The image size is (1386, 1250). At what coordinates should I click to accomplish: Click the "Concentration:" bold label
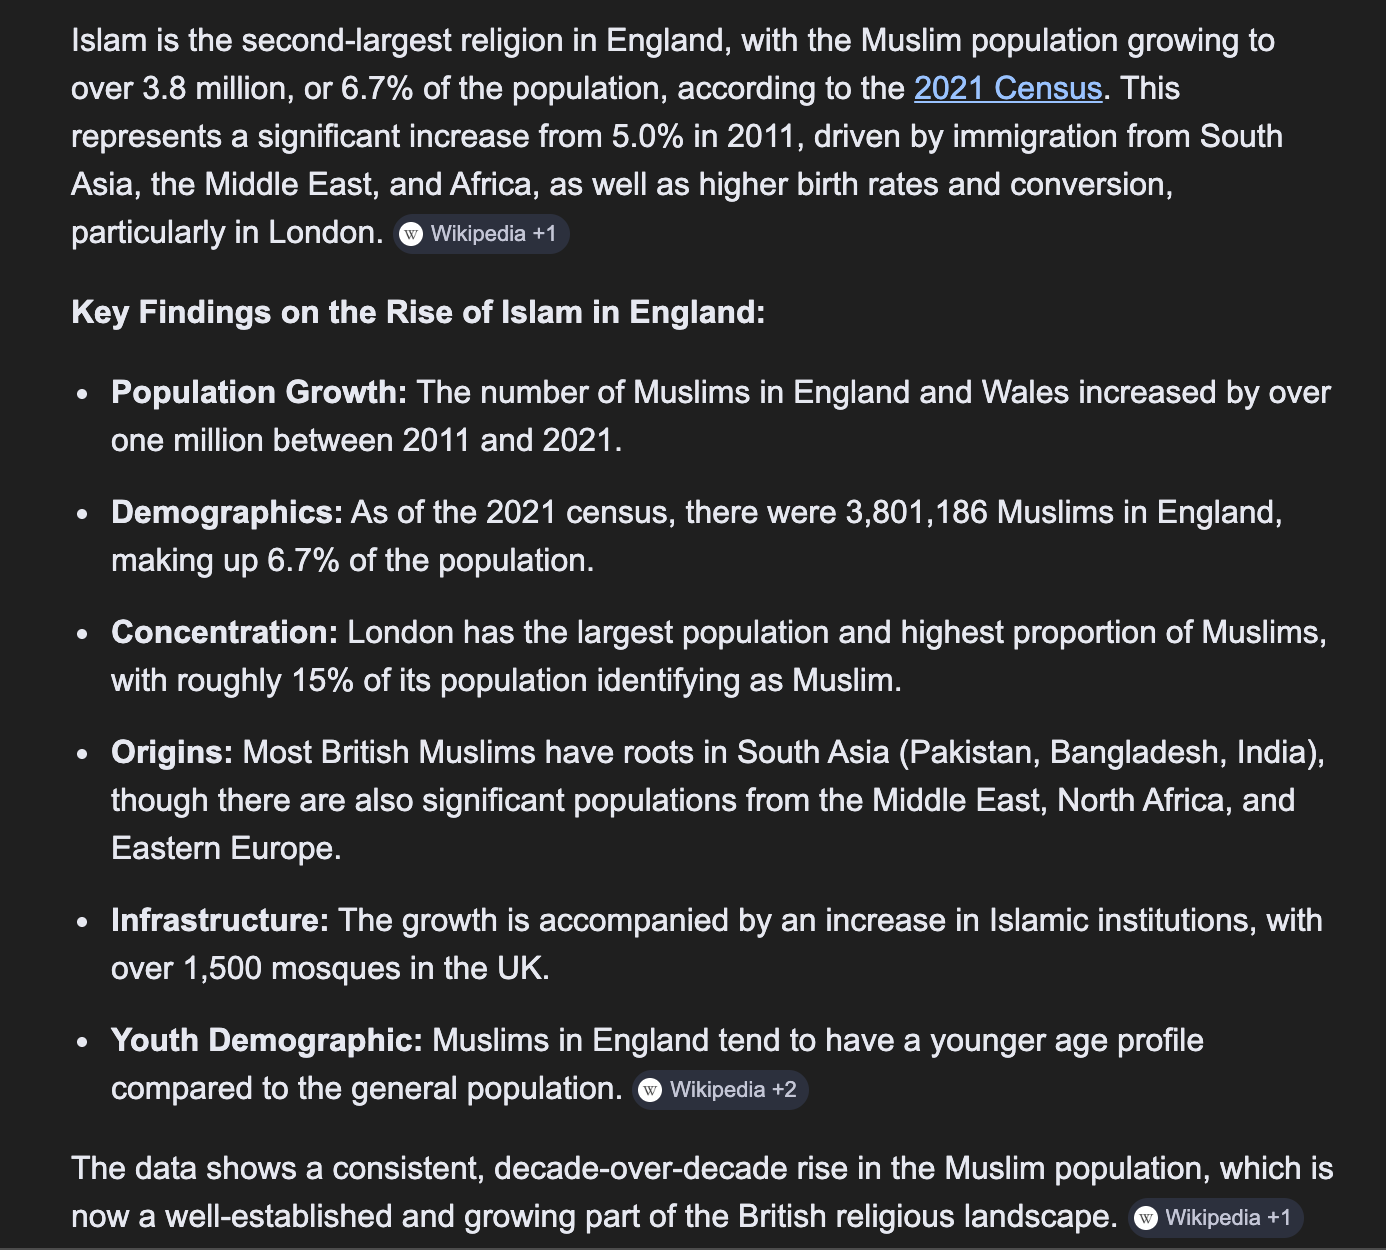coord(225,633)
